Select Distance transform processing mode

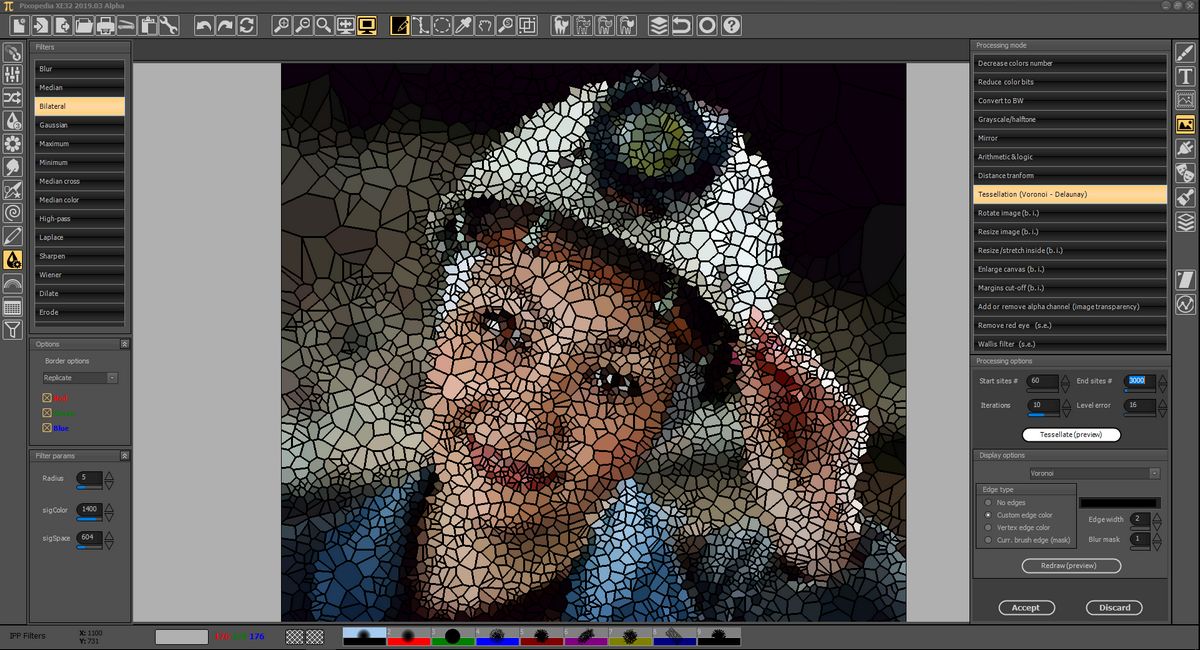(1070, 176)
